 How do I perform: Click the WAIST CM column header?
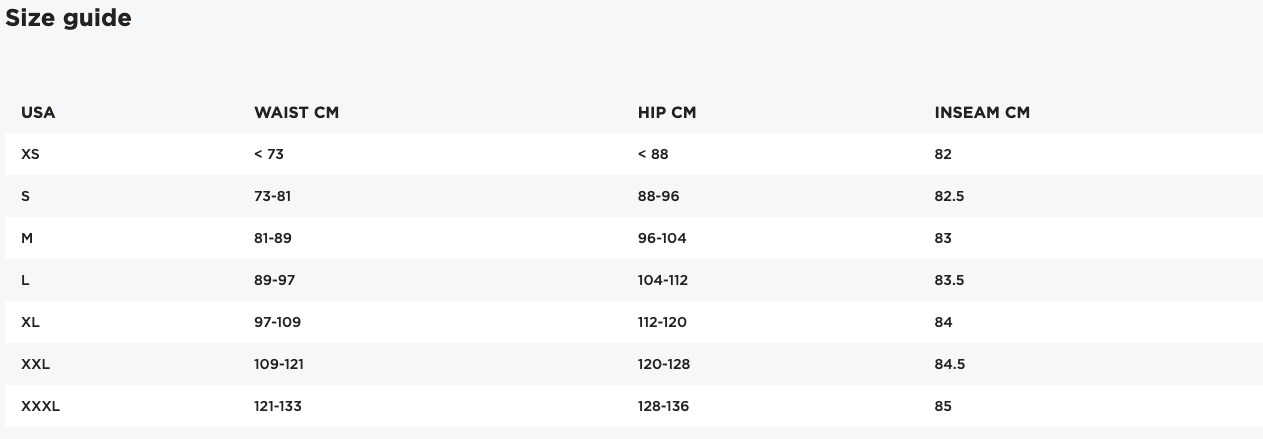(297, 113)
